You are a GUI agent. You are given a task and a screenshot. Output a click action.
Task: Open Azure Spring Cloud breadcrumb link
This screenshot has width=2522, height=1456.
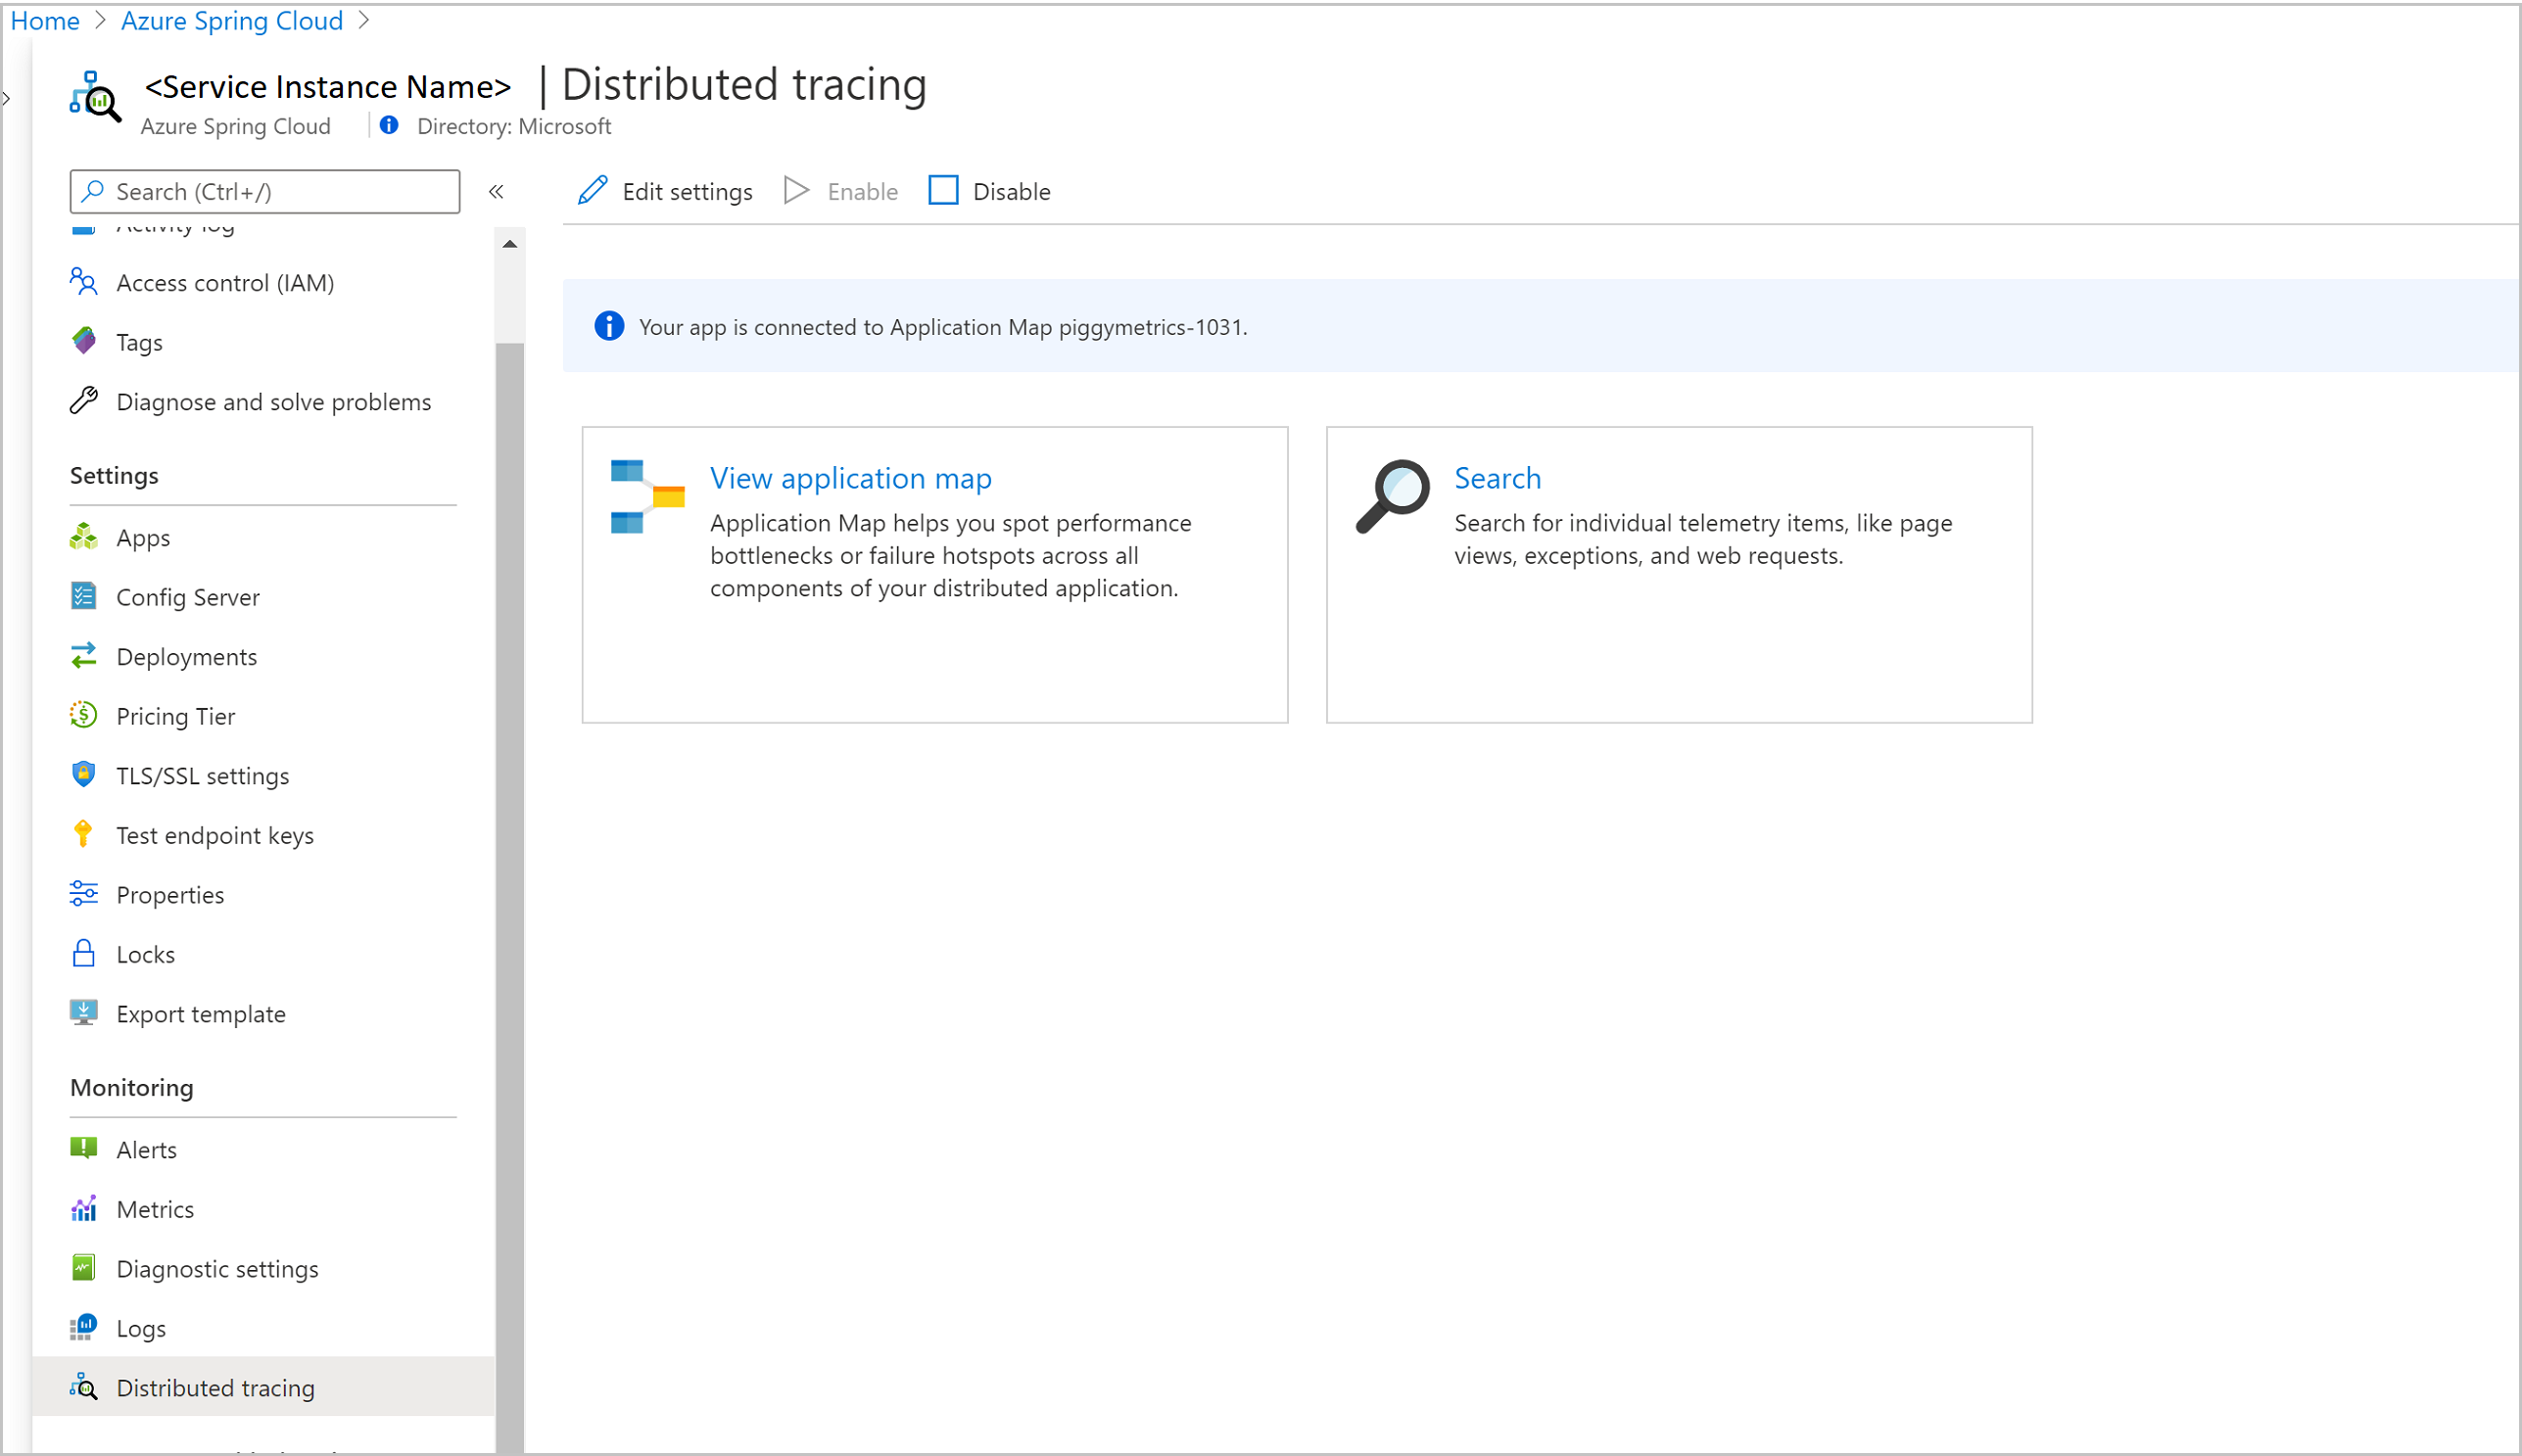[232, 21]
